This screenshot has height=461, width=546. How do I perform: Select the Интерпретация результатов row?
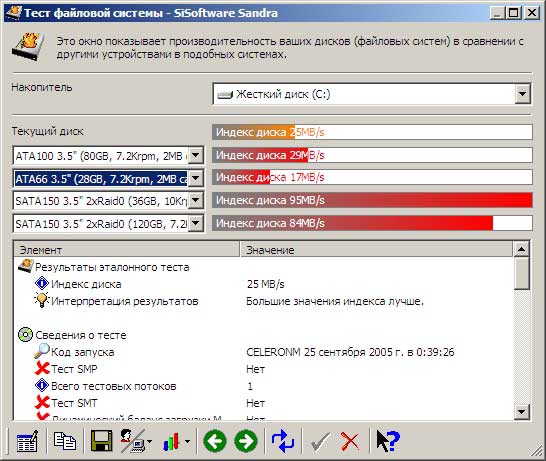coord(264,301)
